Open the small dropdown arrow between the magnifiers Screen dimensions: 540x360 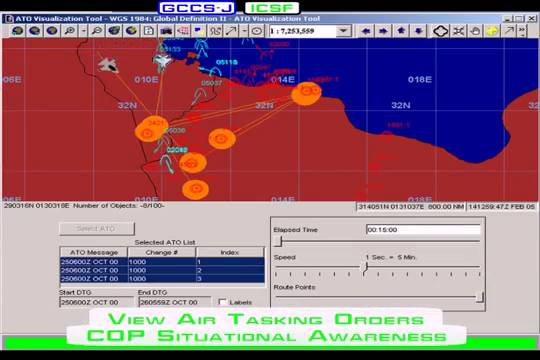[x=84, y=31]
